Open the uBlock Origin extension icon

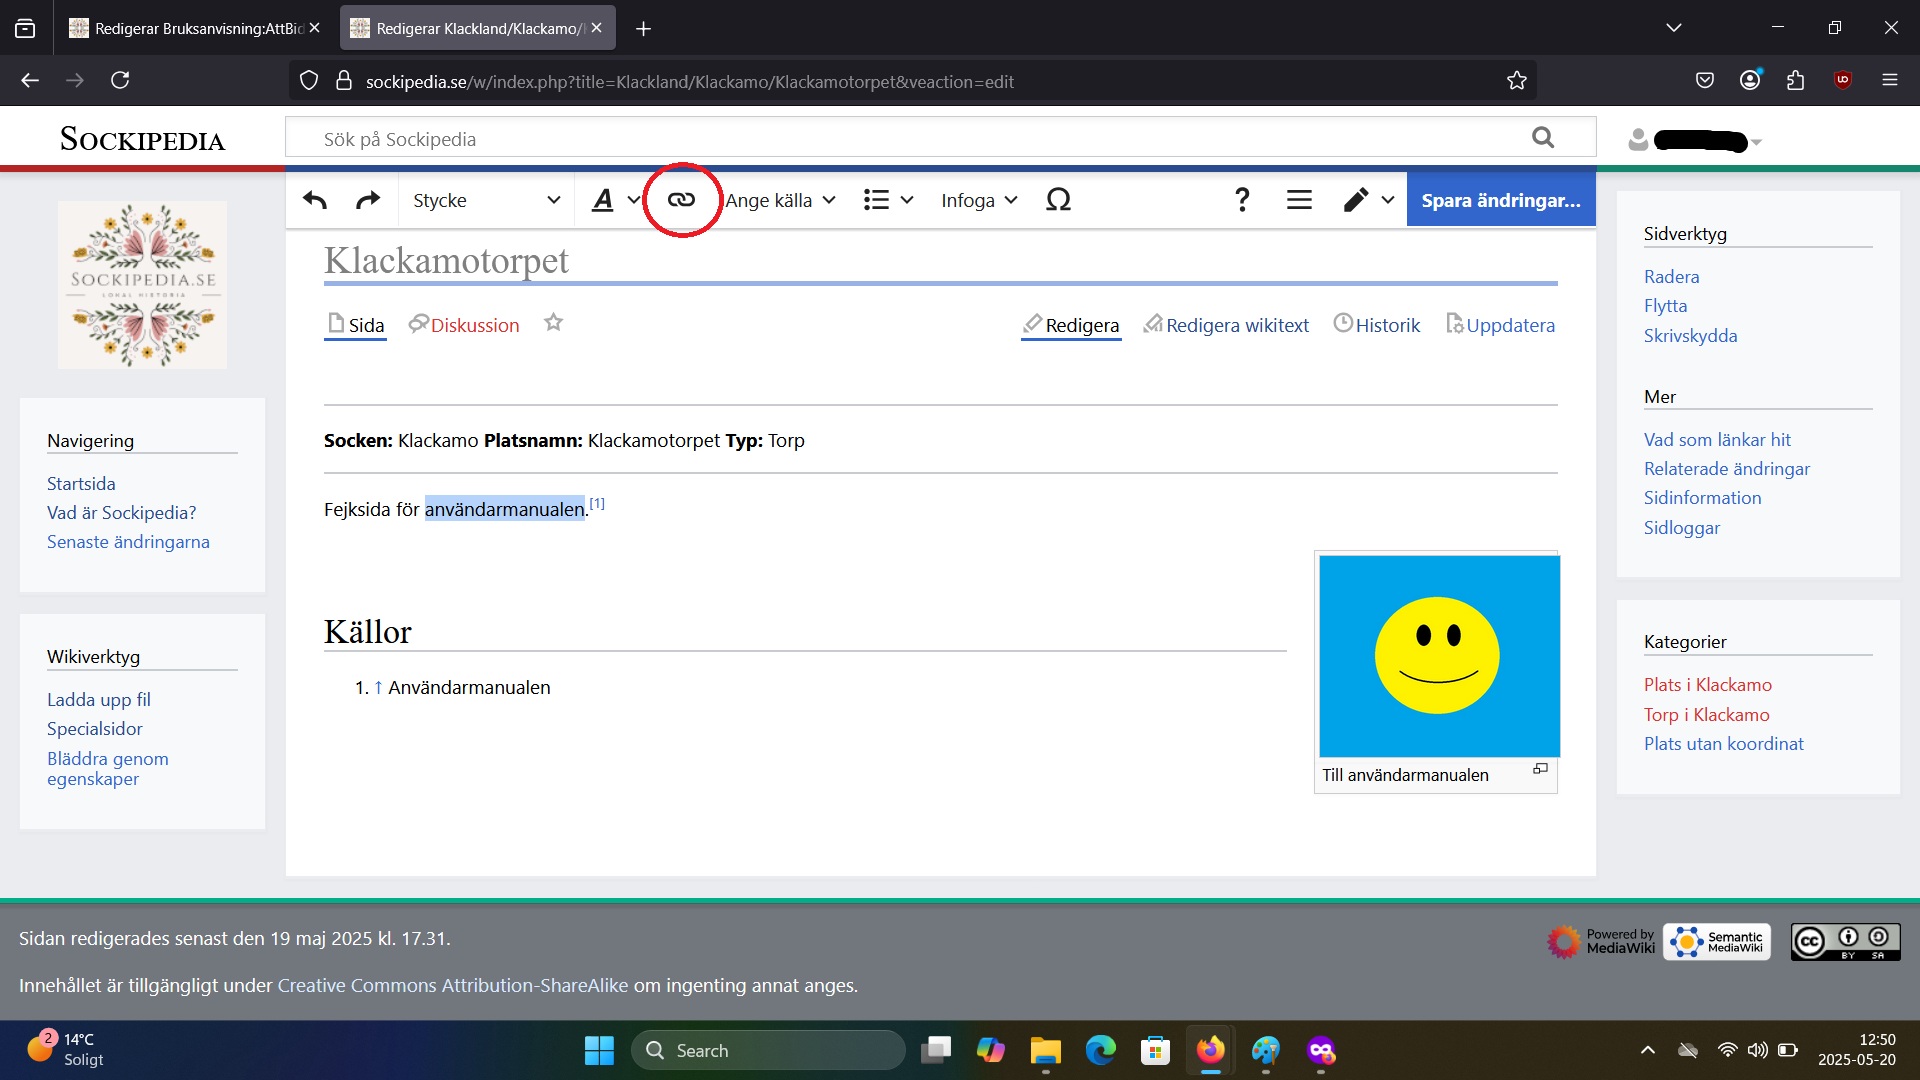[1843, 80]
